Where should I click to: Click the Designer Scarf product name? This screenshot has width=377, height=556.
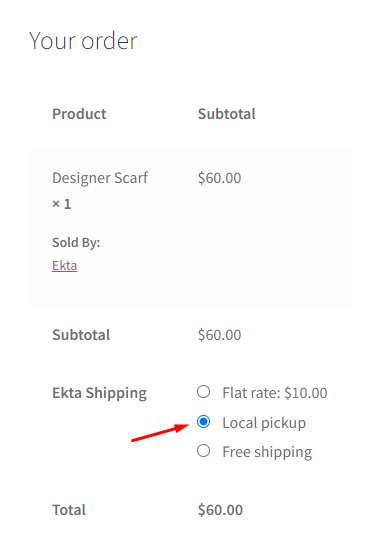point(100,178)
